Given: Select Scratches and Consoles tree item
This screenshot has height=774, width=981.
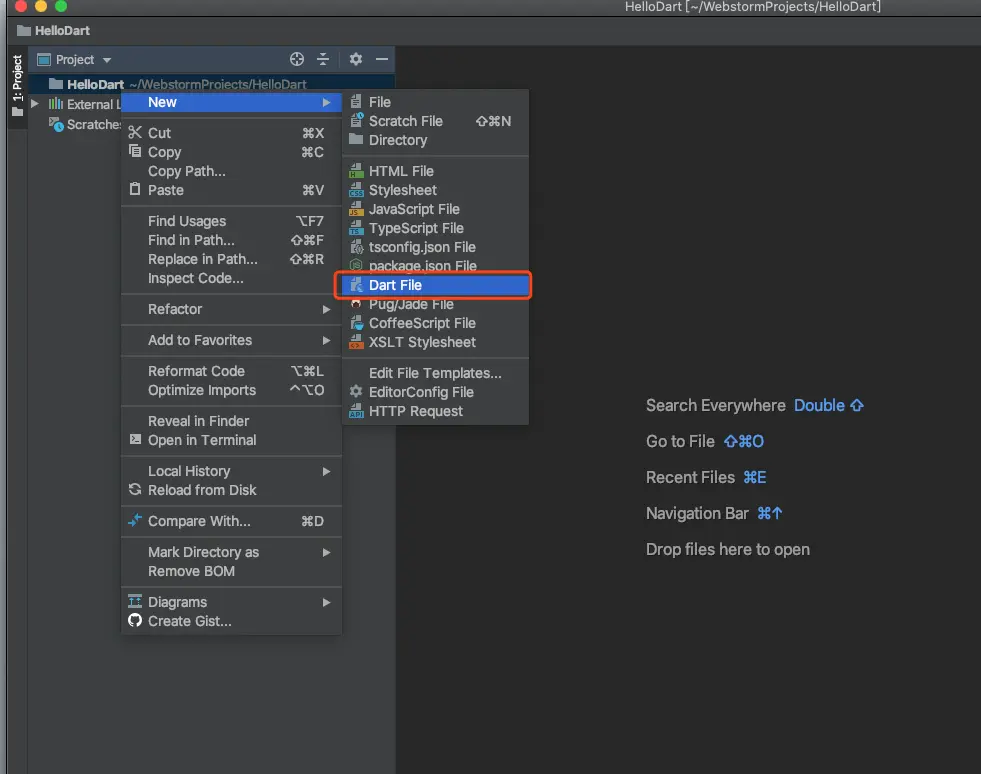Looking at the screenshot, I should 84,125.
